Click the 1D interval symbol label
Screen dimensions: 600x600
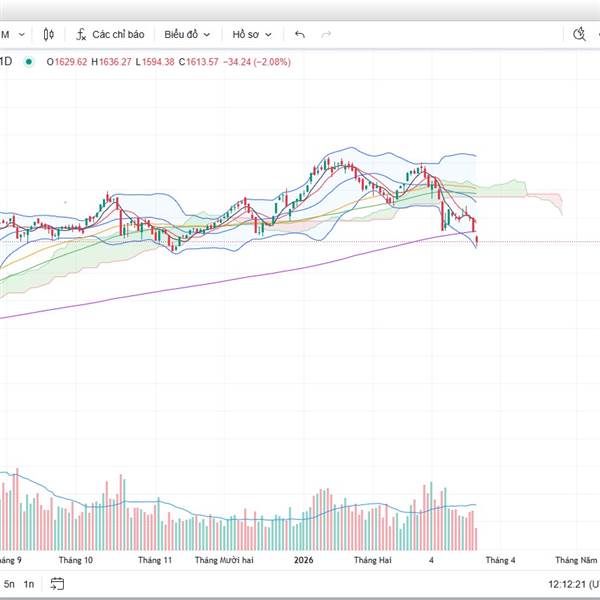point(6,61)
